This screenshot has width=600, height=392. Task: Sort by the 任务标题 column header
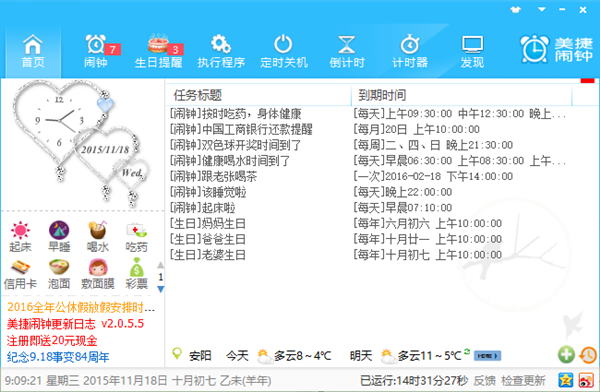tap(259, 95)
